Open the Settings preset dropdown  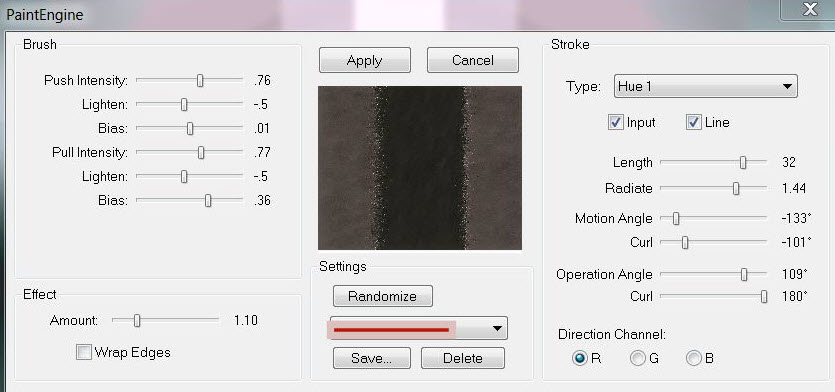point(419,329)
